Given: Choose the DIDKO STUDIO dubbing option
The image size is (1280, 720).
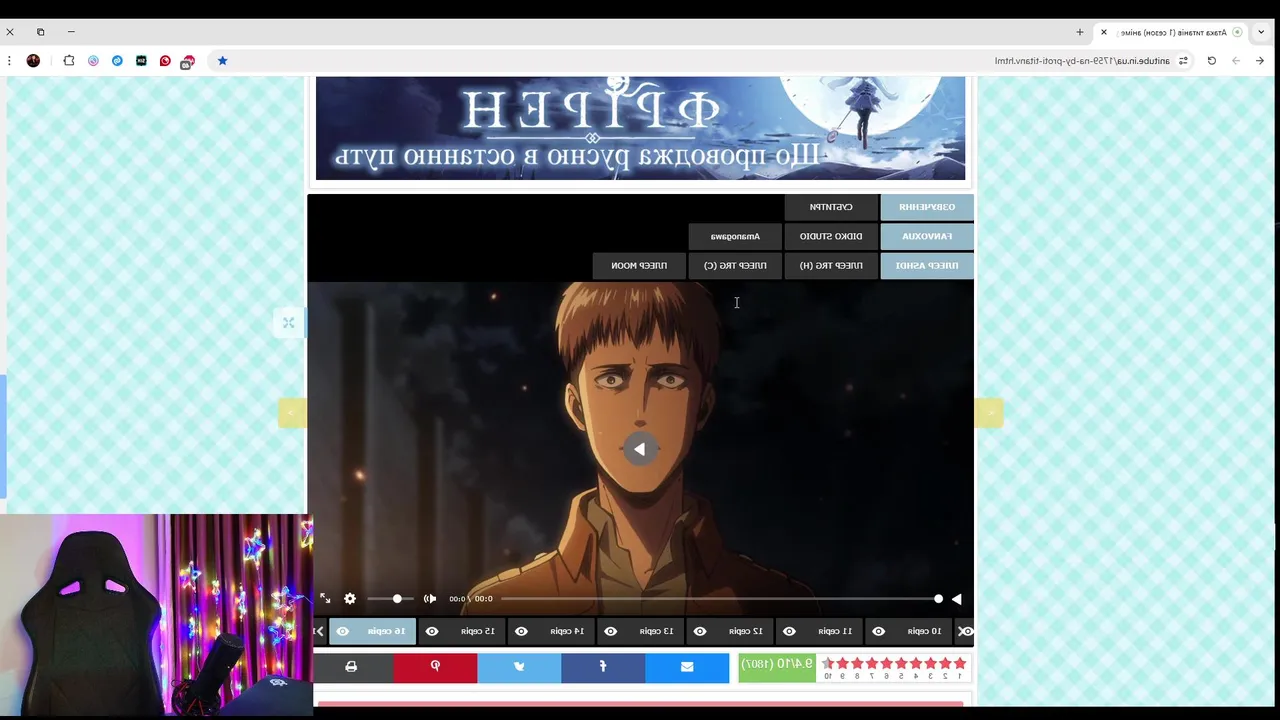Looking at the screenshot, I should 831,237.
